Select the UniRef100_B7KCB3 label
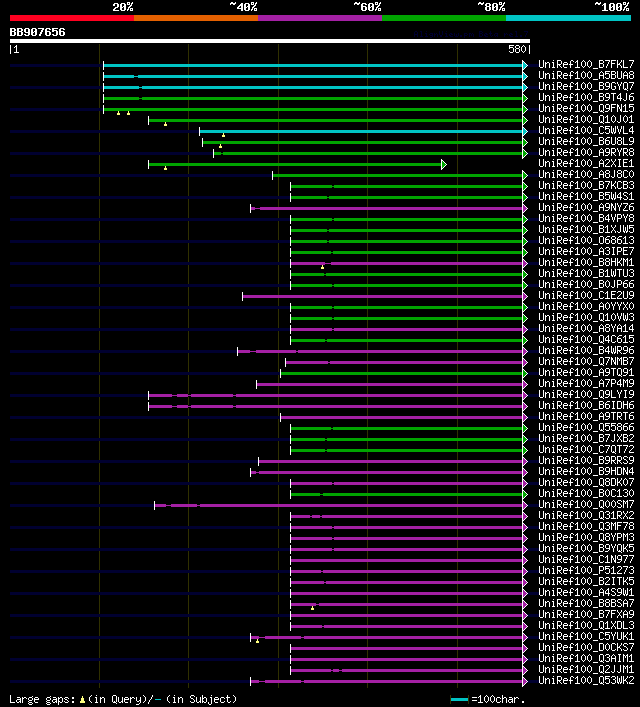The height and width of the screenshot is (707, 640). [586, 185]
